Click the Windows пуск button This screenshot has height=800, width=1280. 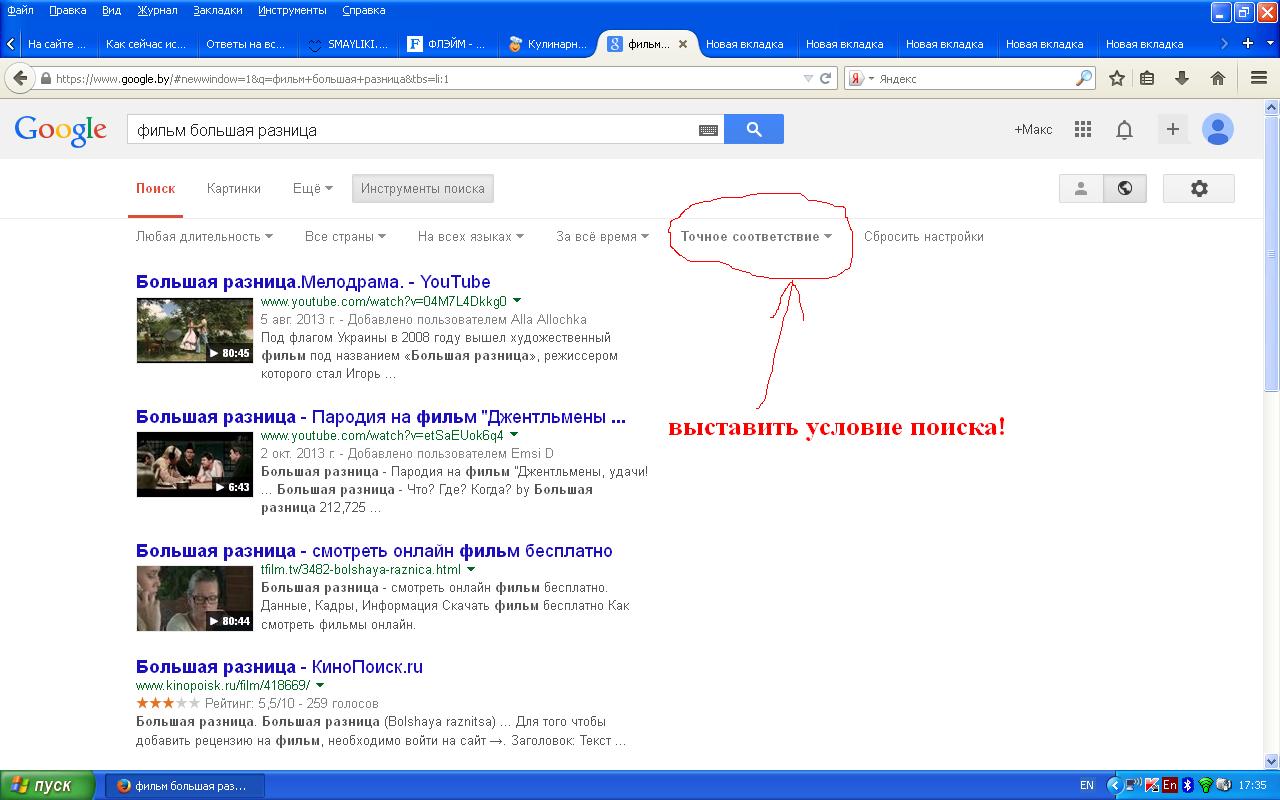pos(47,785)
